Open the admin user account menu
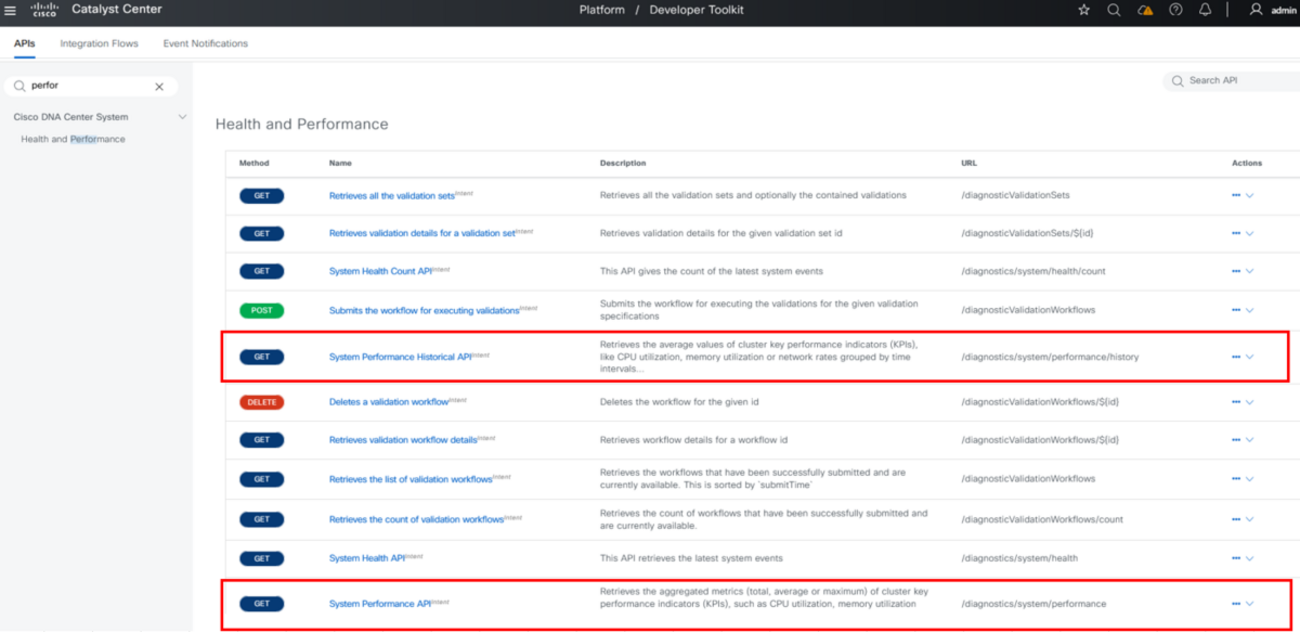This screenshot has width=1300, height=632. tap(1272, 10)
